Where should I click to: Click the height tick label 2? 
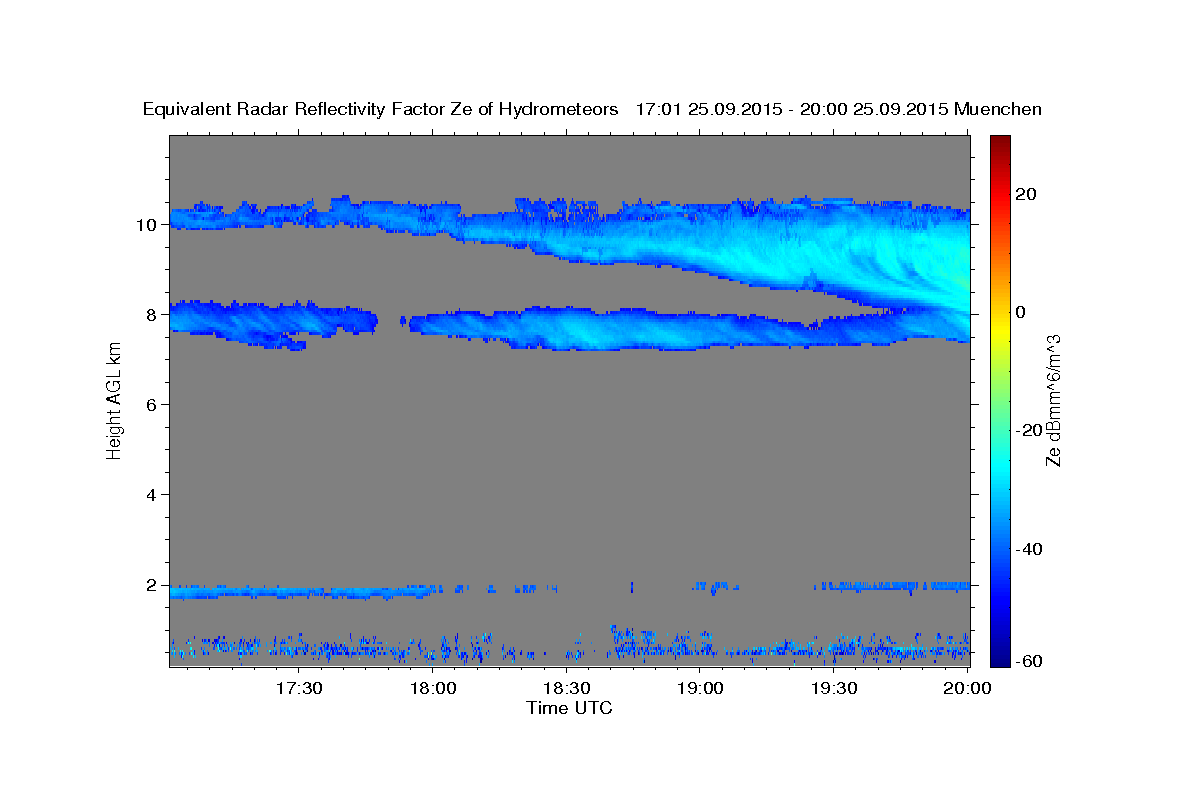coord(150,585)
